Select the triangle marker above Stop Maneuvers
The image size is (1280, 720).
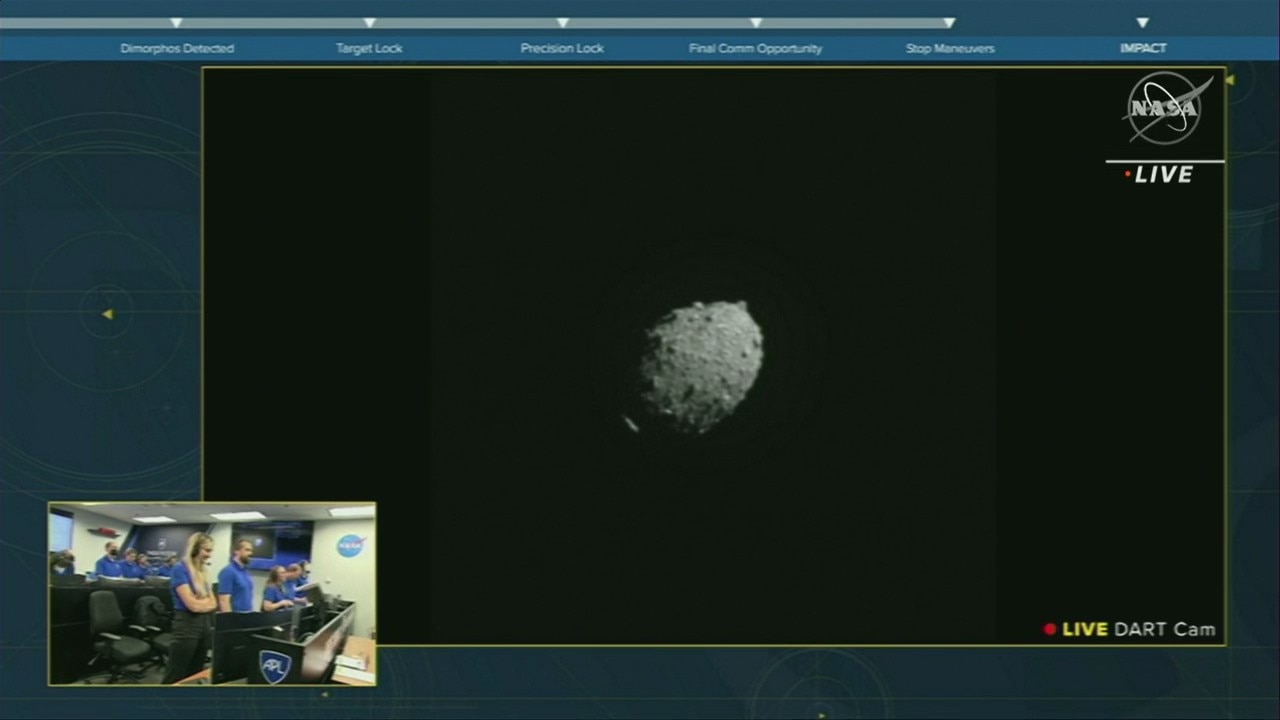tap(949, 22)
